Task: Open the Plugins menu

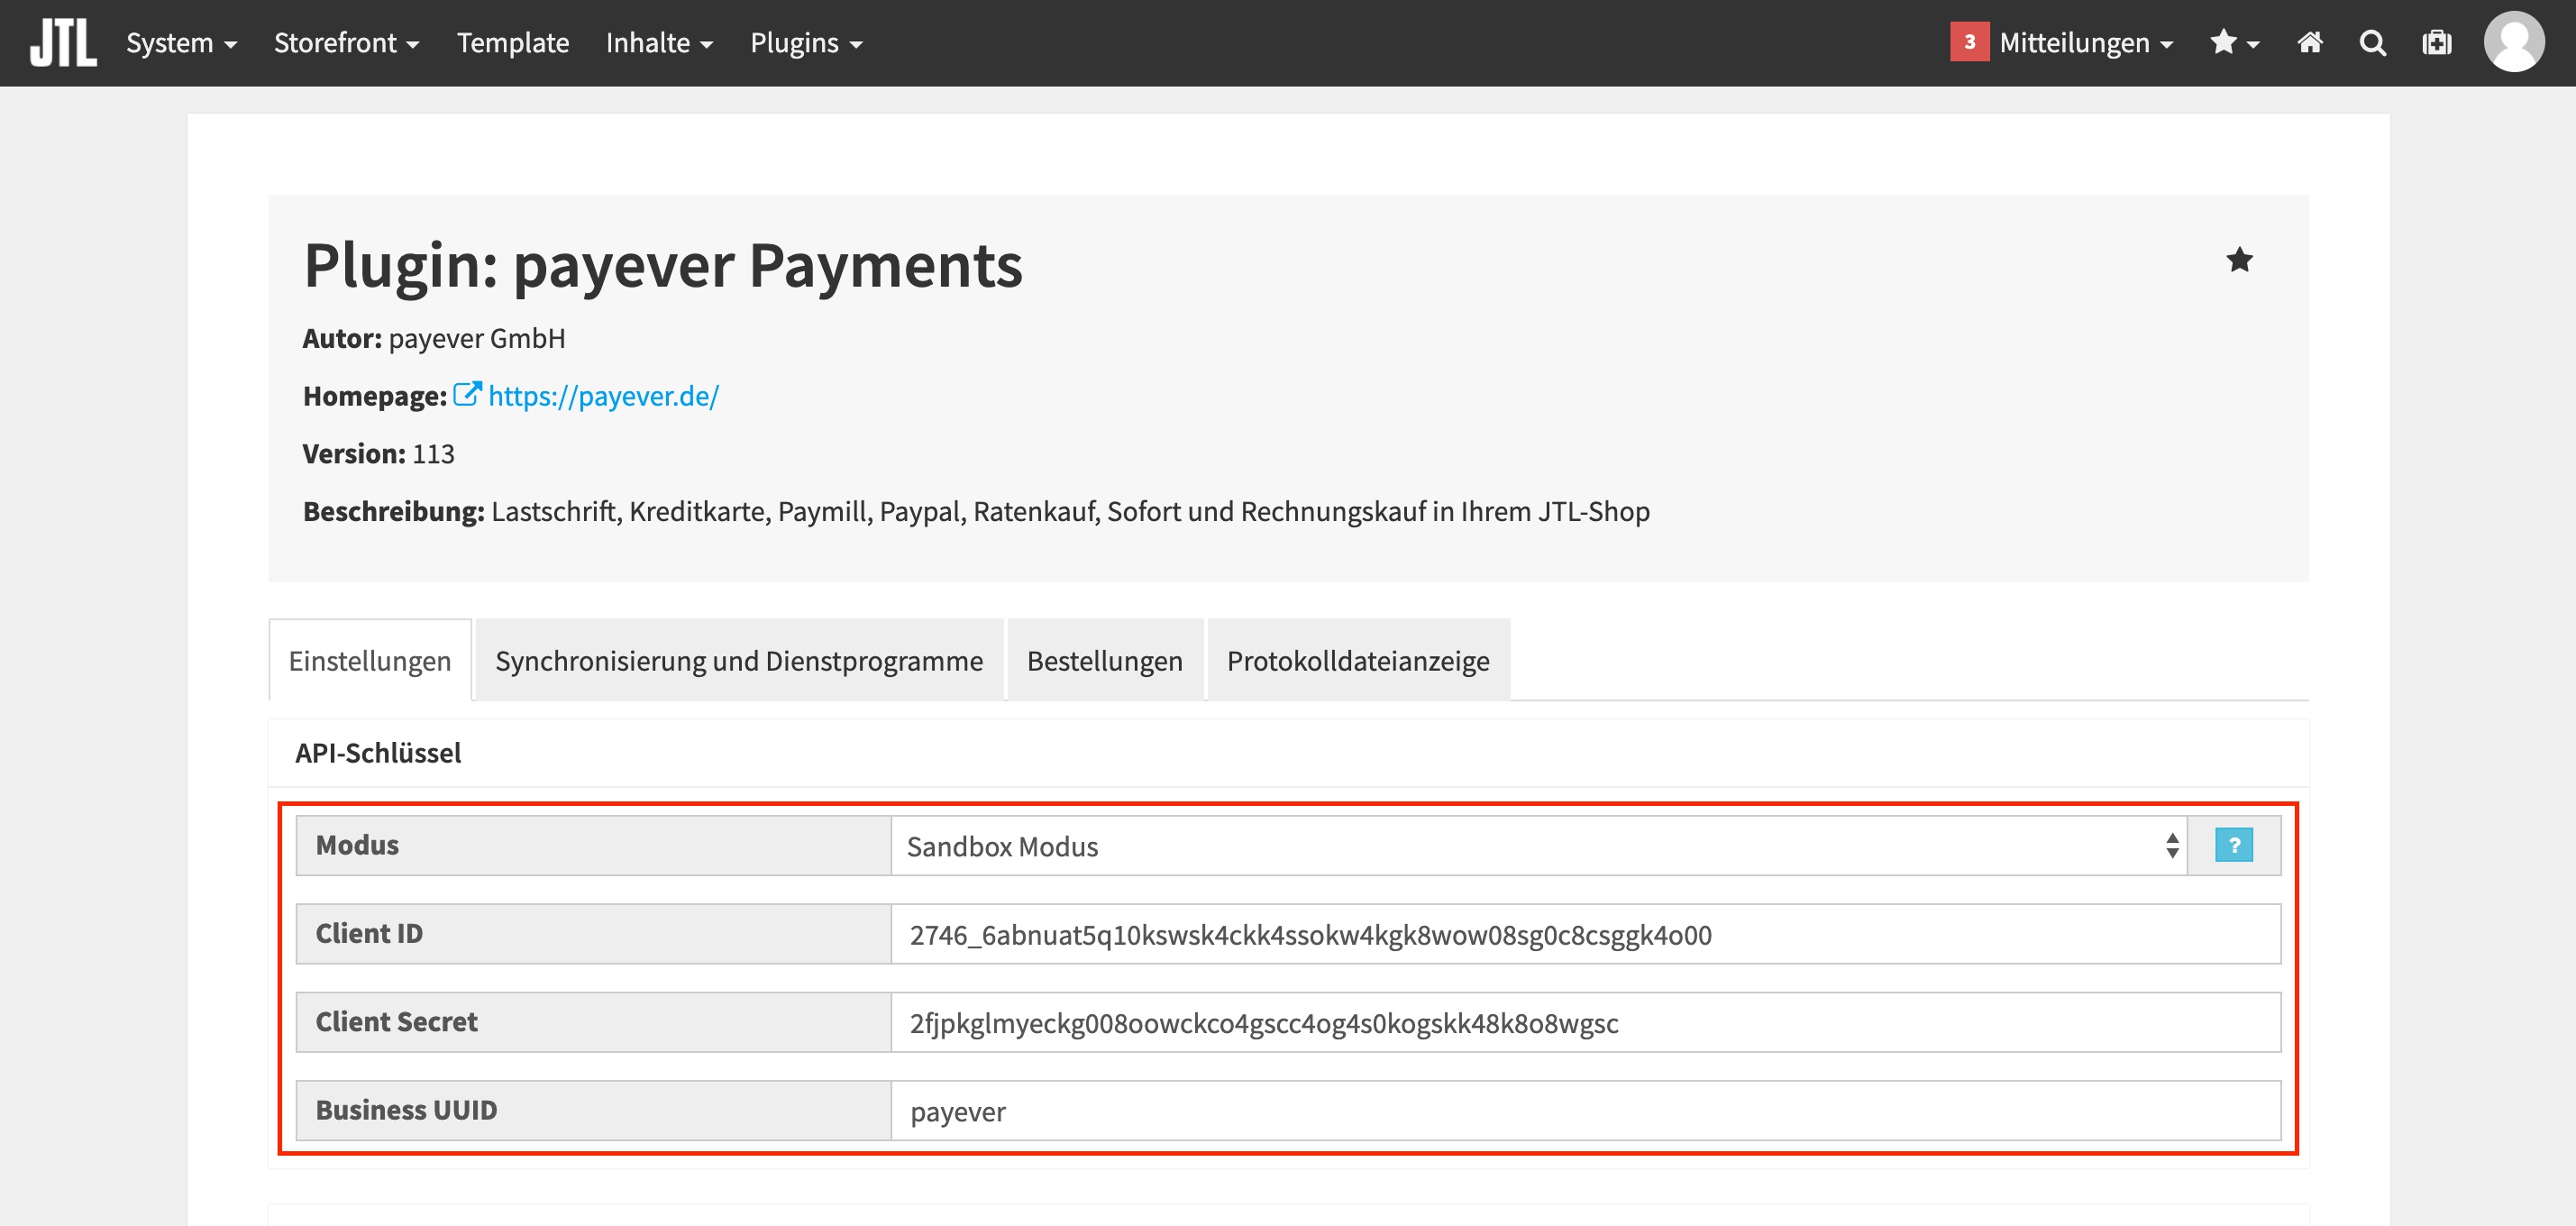Action: [x=806, y=43]
